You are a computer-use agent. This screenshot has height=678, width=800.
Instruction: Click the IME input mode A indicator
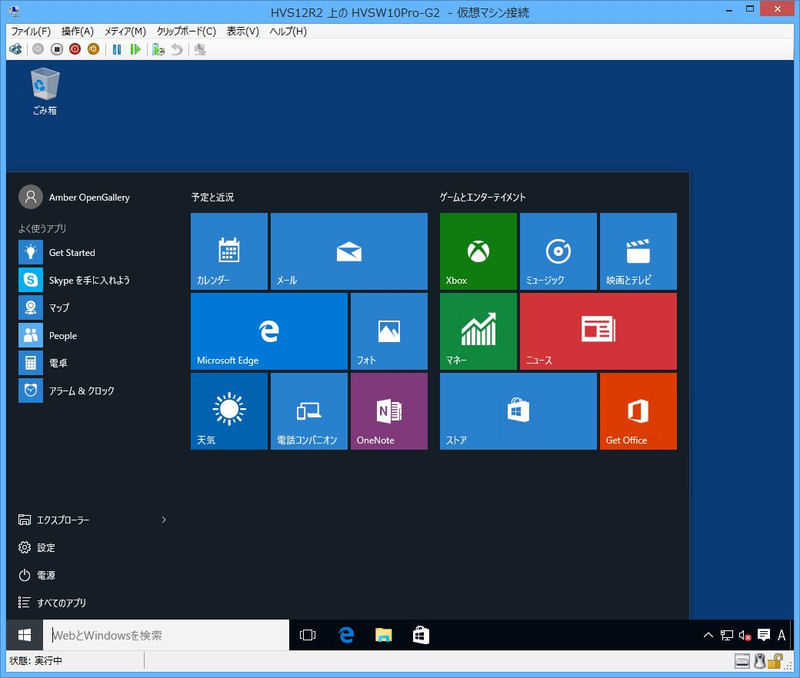(781, 635)
